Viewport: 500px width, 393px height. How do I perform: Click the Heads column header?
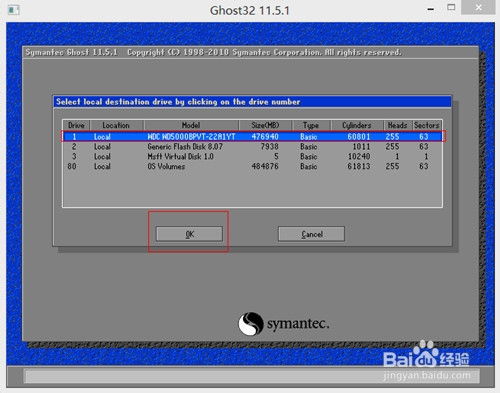[x=398, y=125]
